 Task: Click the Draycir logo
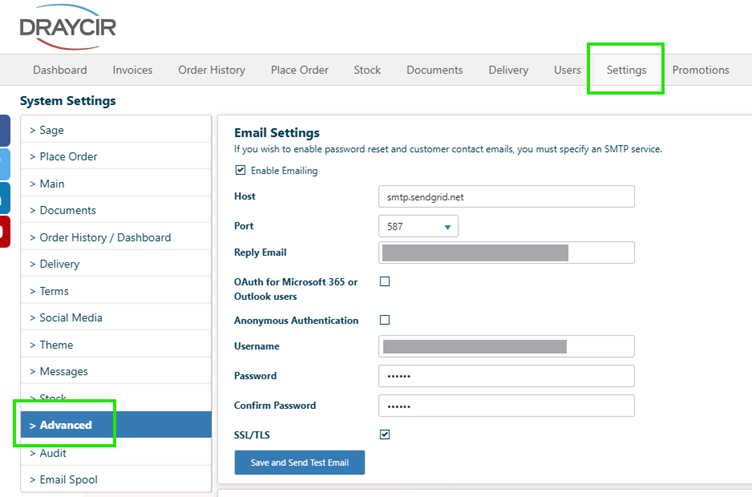68,27
